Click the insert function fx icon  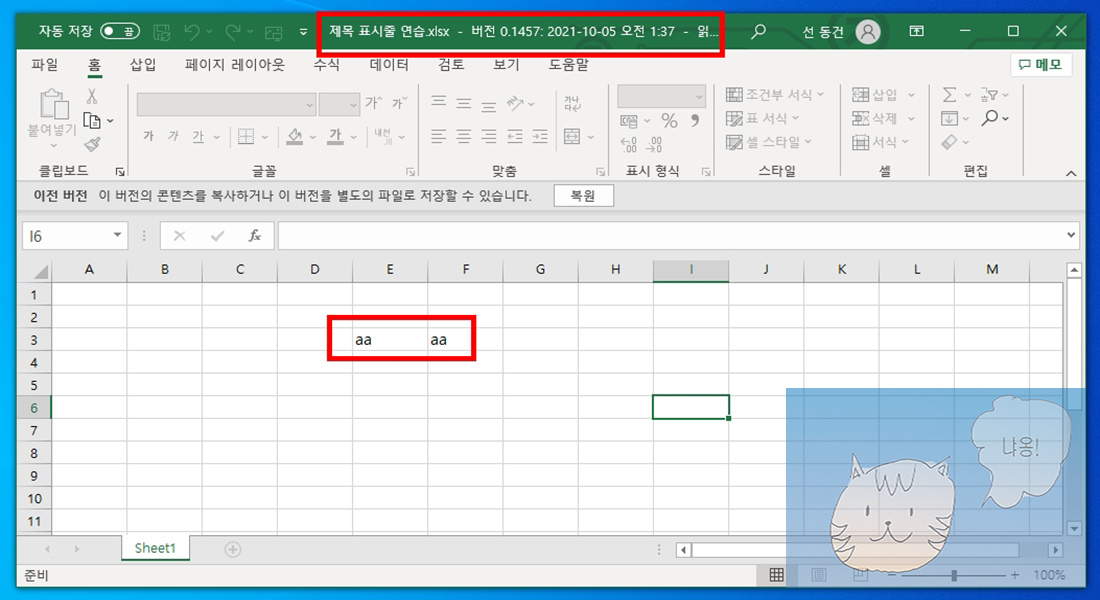(x=255, y=236)
